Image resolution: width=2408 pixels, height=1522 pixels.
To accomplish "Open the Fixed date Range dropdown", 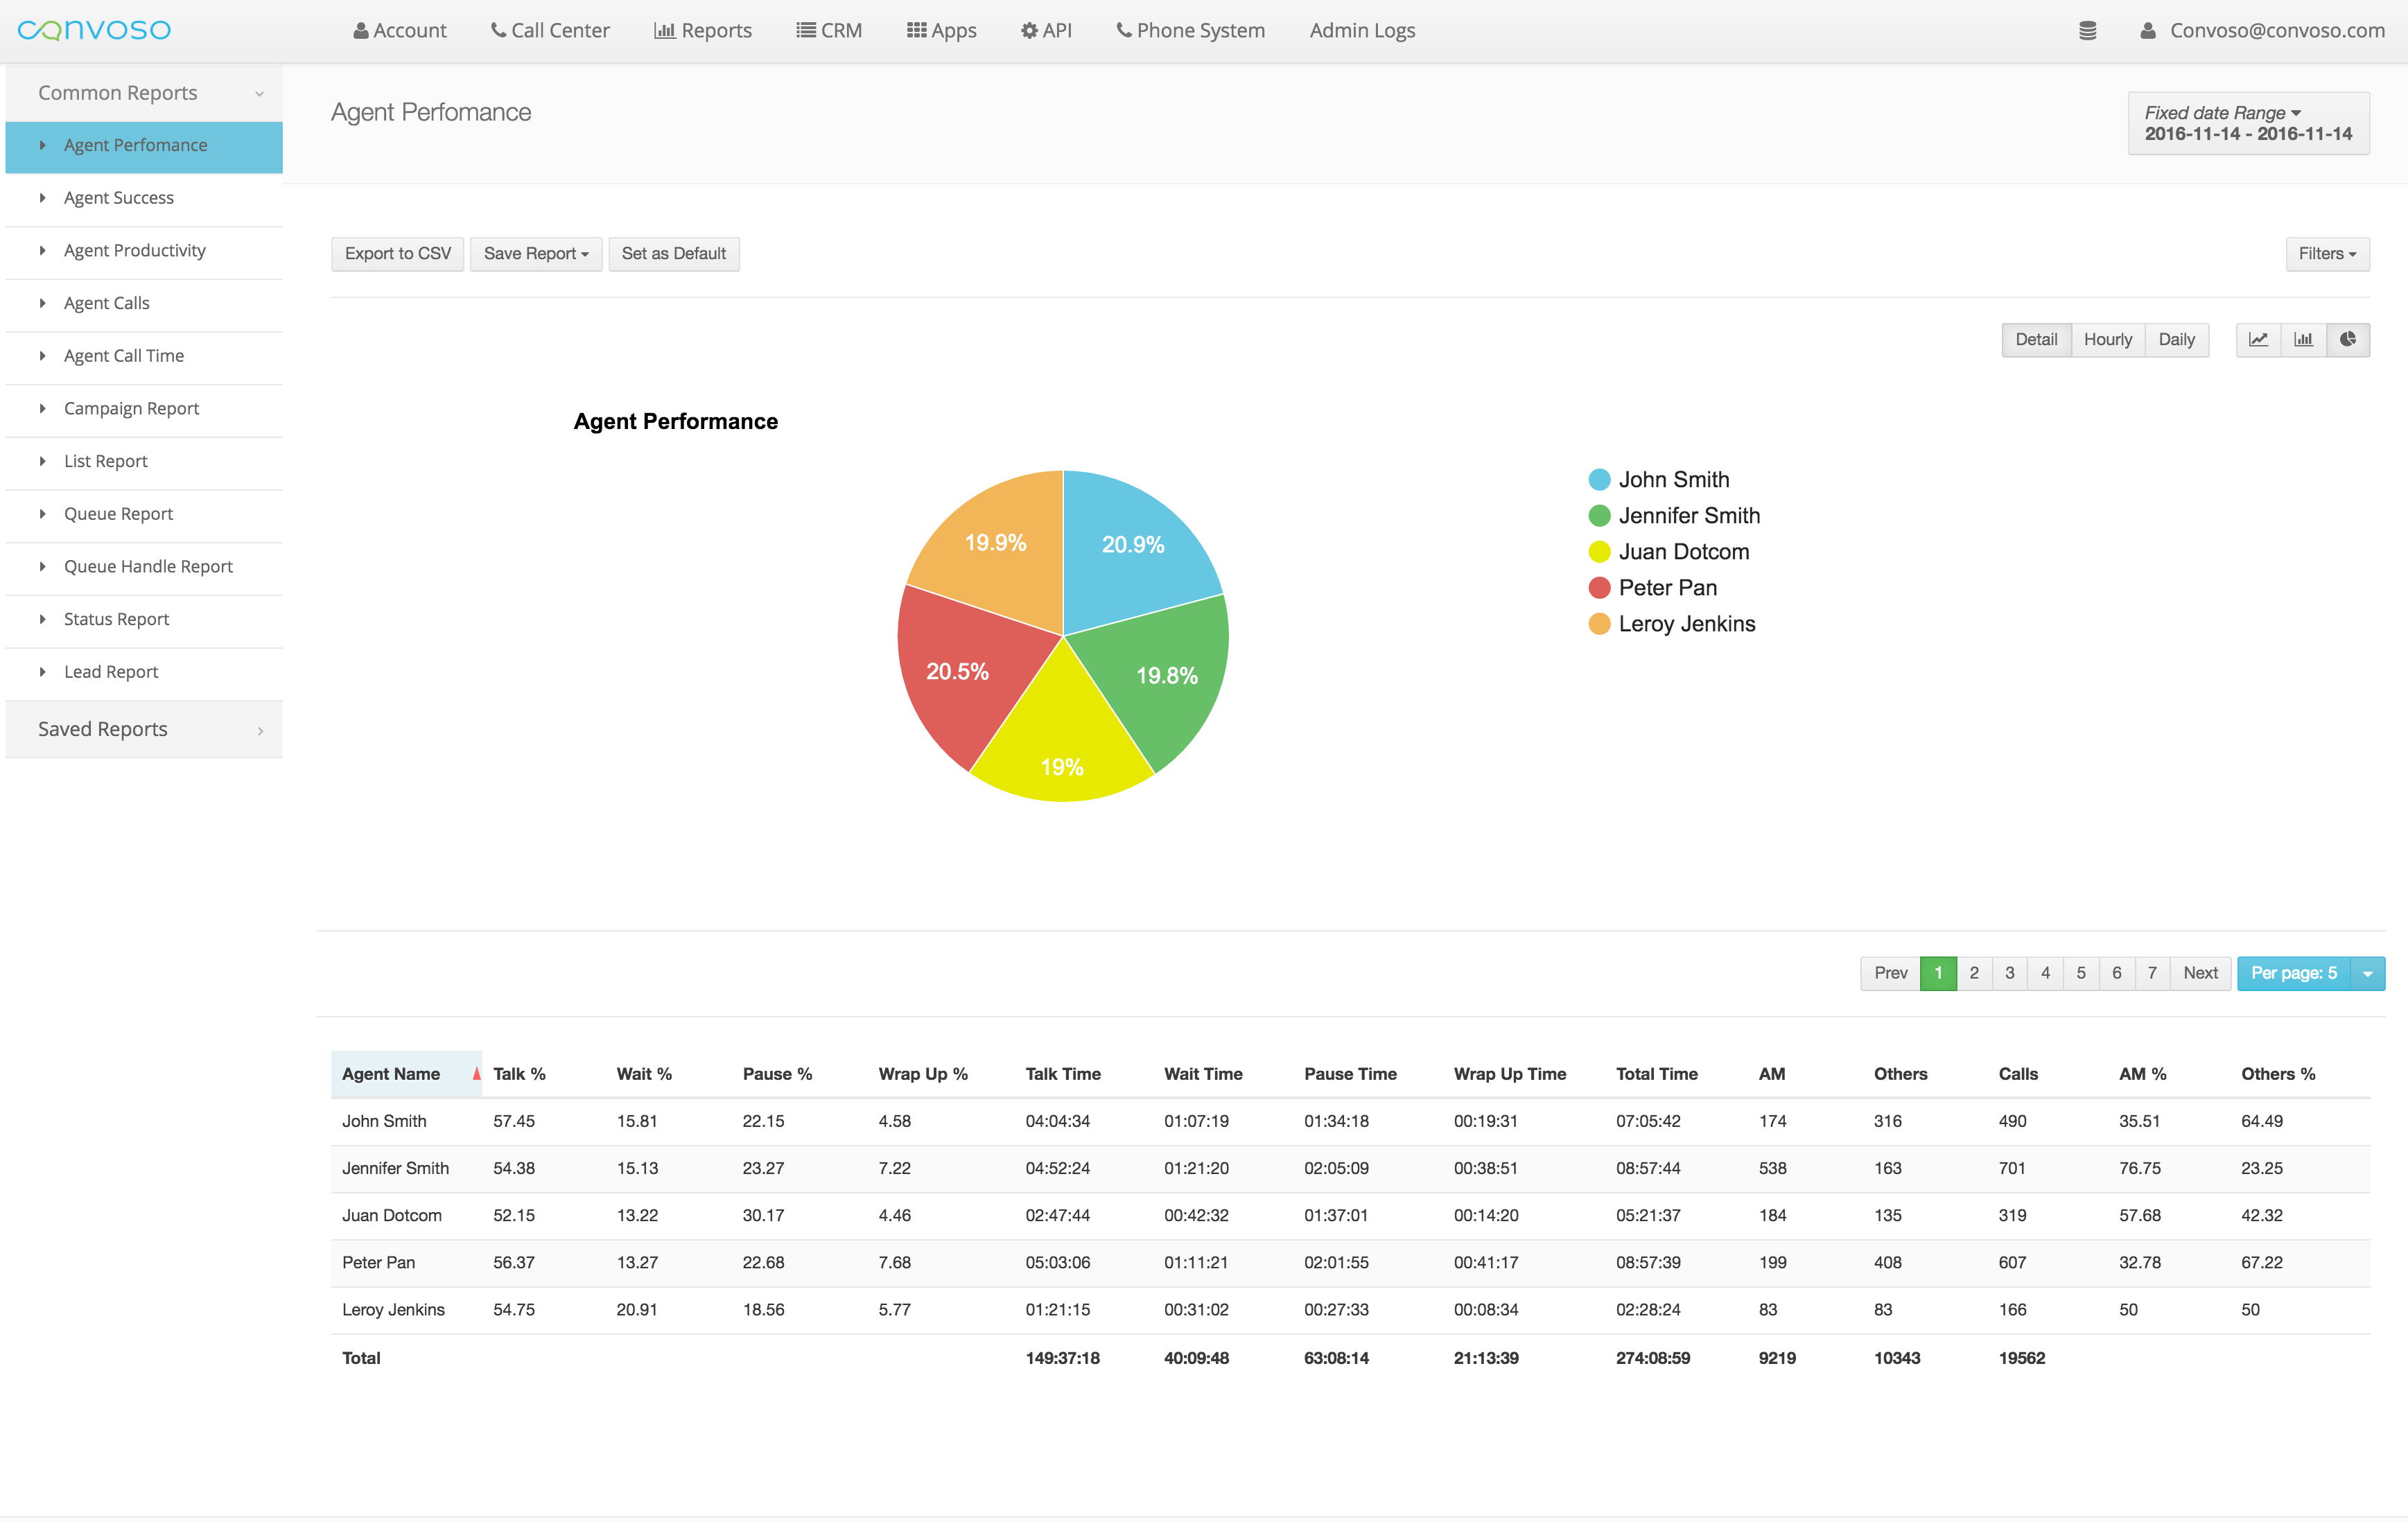I will pyautogui.click(x=2247, y=123).
